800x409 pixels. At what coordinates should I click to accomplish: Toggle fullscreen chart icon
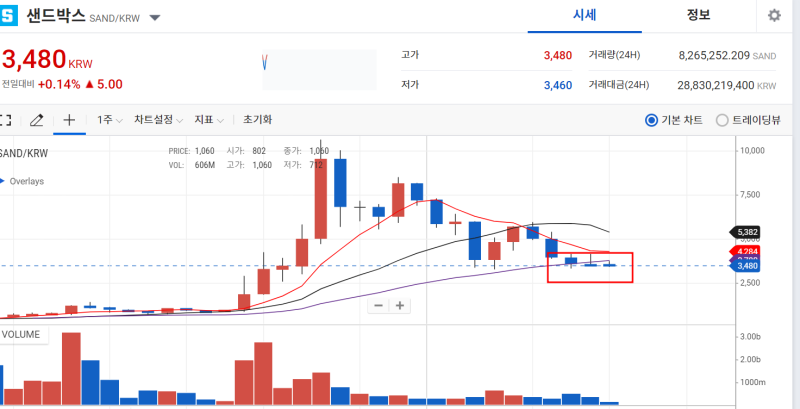coord(5,120)
